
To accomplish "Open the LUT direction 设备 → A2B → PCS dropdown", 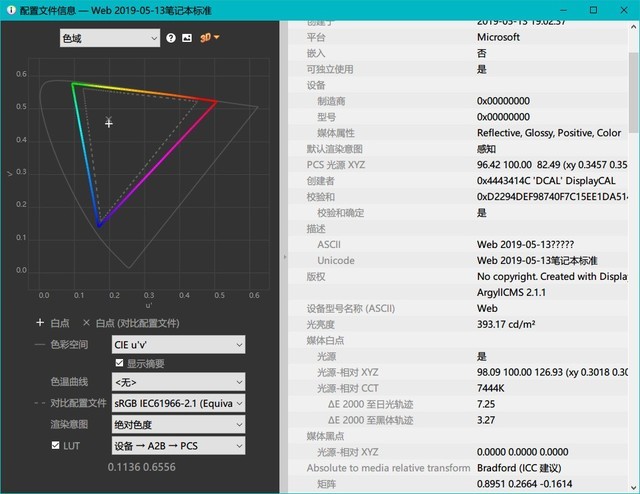I will [x=177, y=444].
